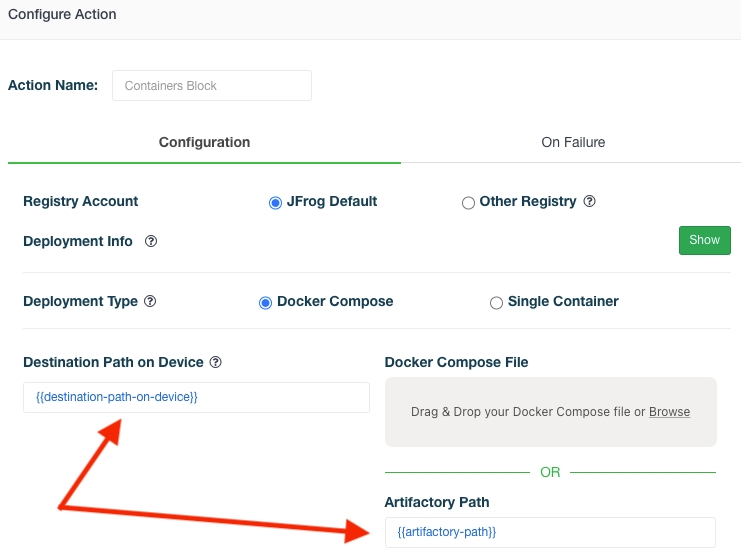Switch to the Configuration tab
This screenshot has height=559, width=741.
click(x=204, y=142)
